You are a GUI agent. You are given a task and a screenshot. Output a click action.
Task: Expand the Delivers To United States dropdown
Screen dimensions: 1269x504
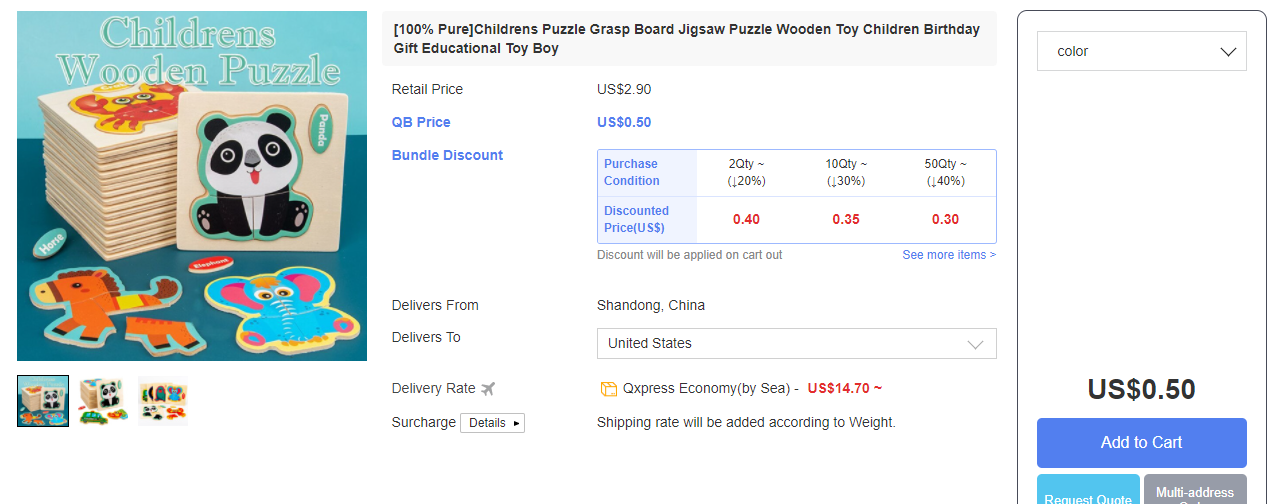[796, 343]
